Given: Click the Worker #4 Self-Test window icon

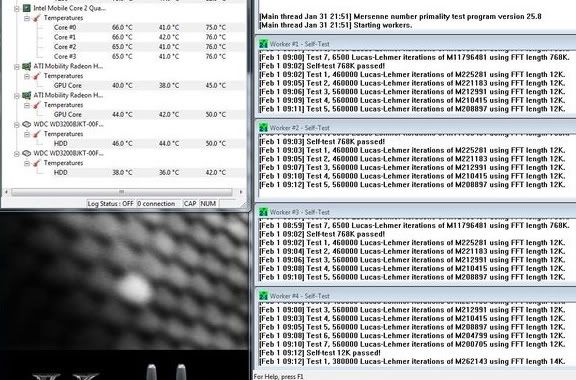Looking at the screenshot, I should pos(263,296).
